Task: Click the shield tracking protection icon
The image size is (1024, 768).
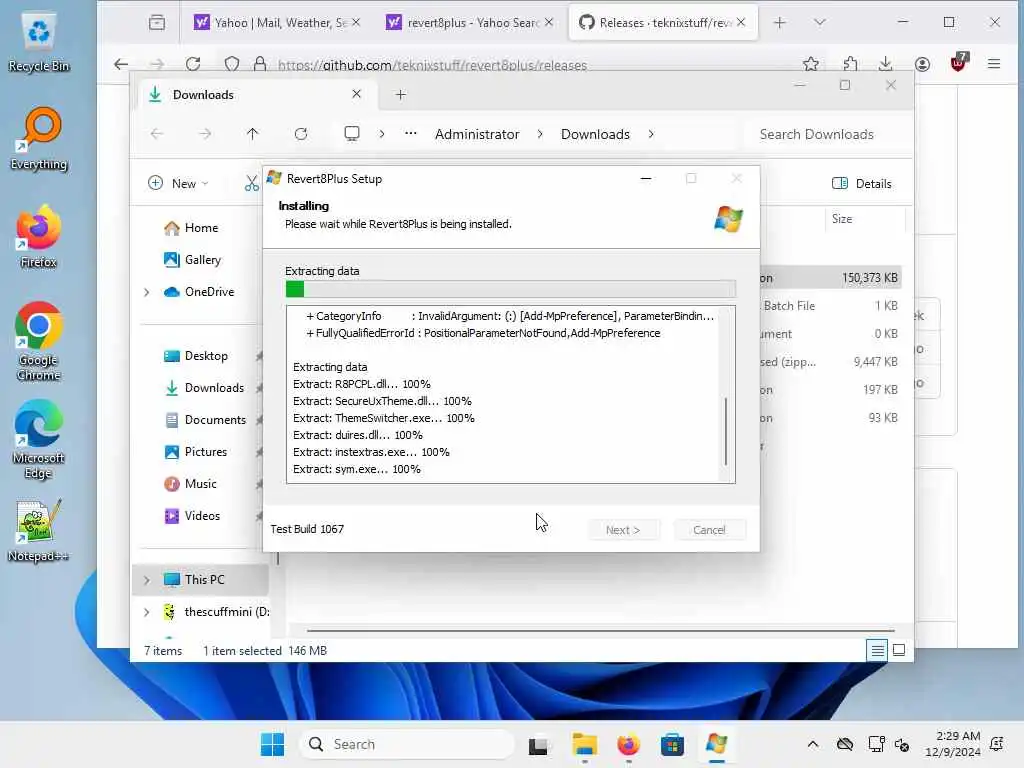Action: tap(232, 64)
